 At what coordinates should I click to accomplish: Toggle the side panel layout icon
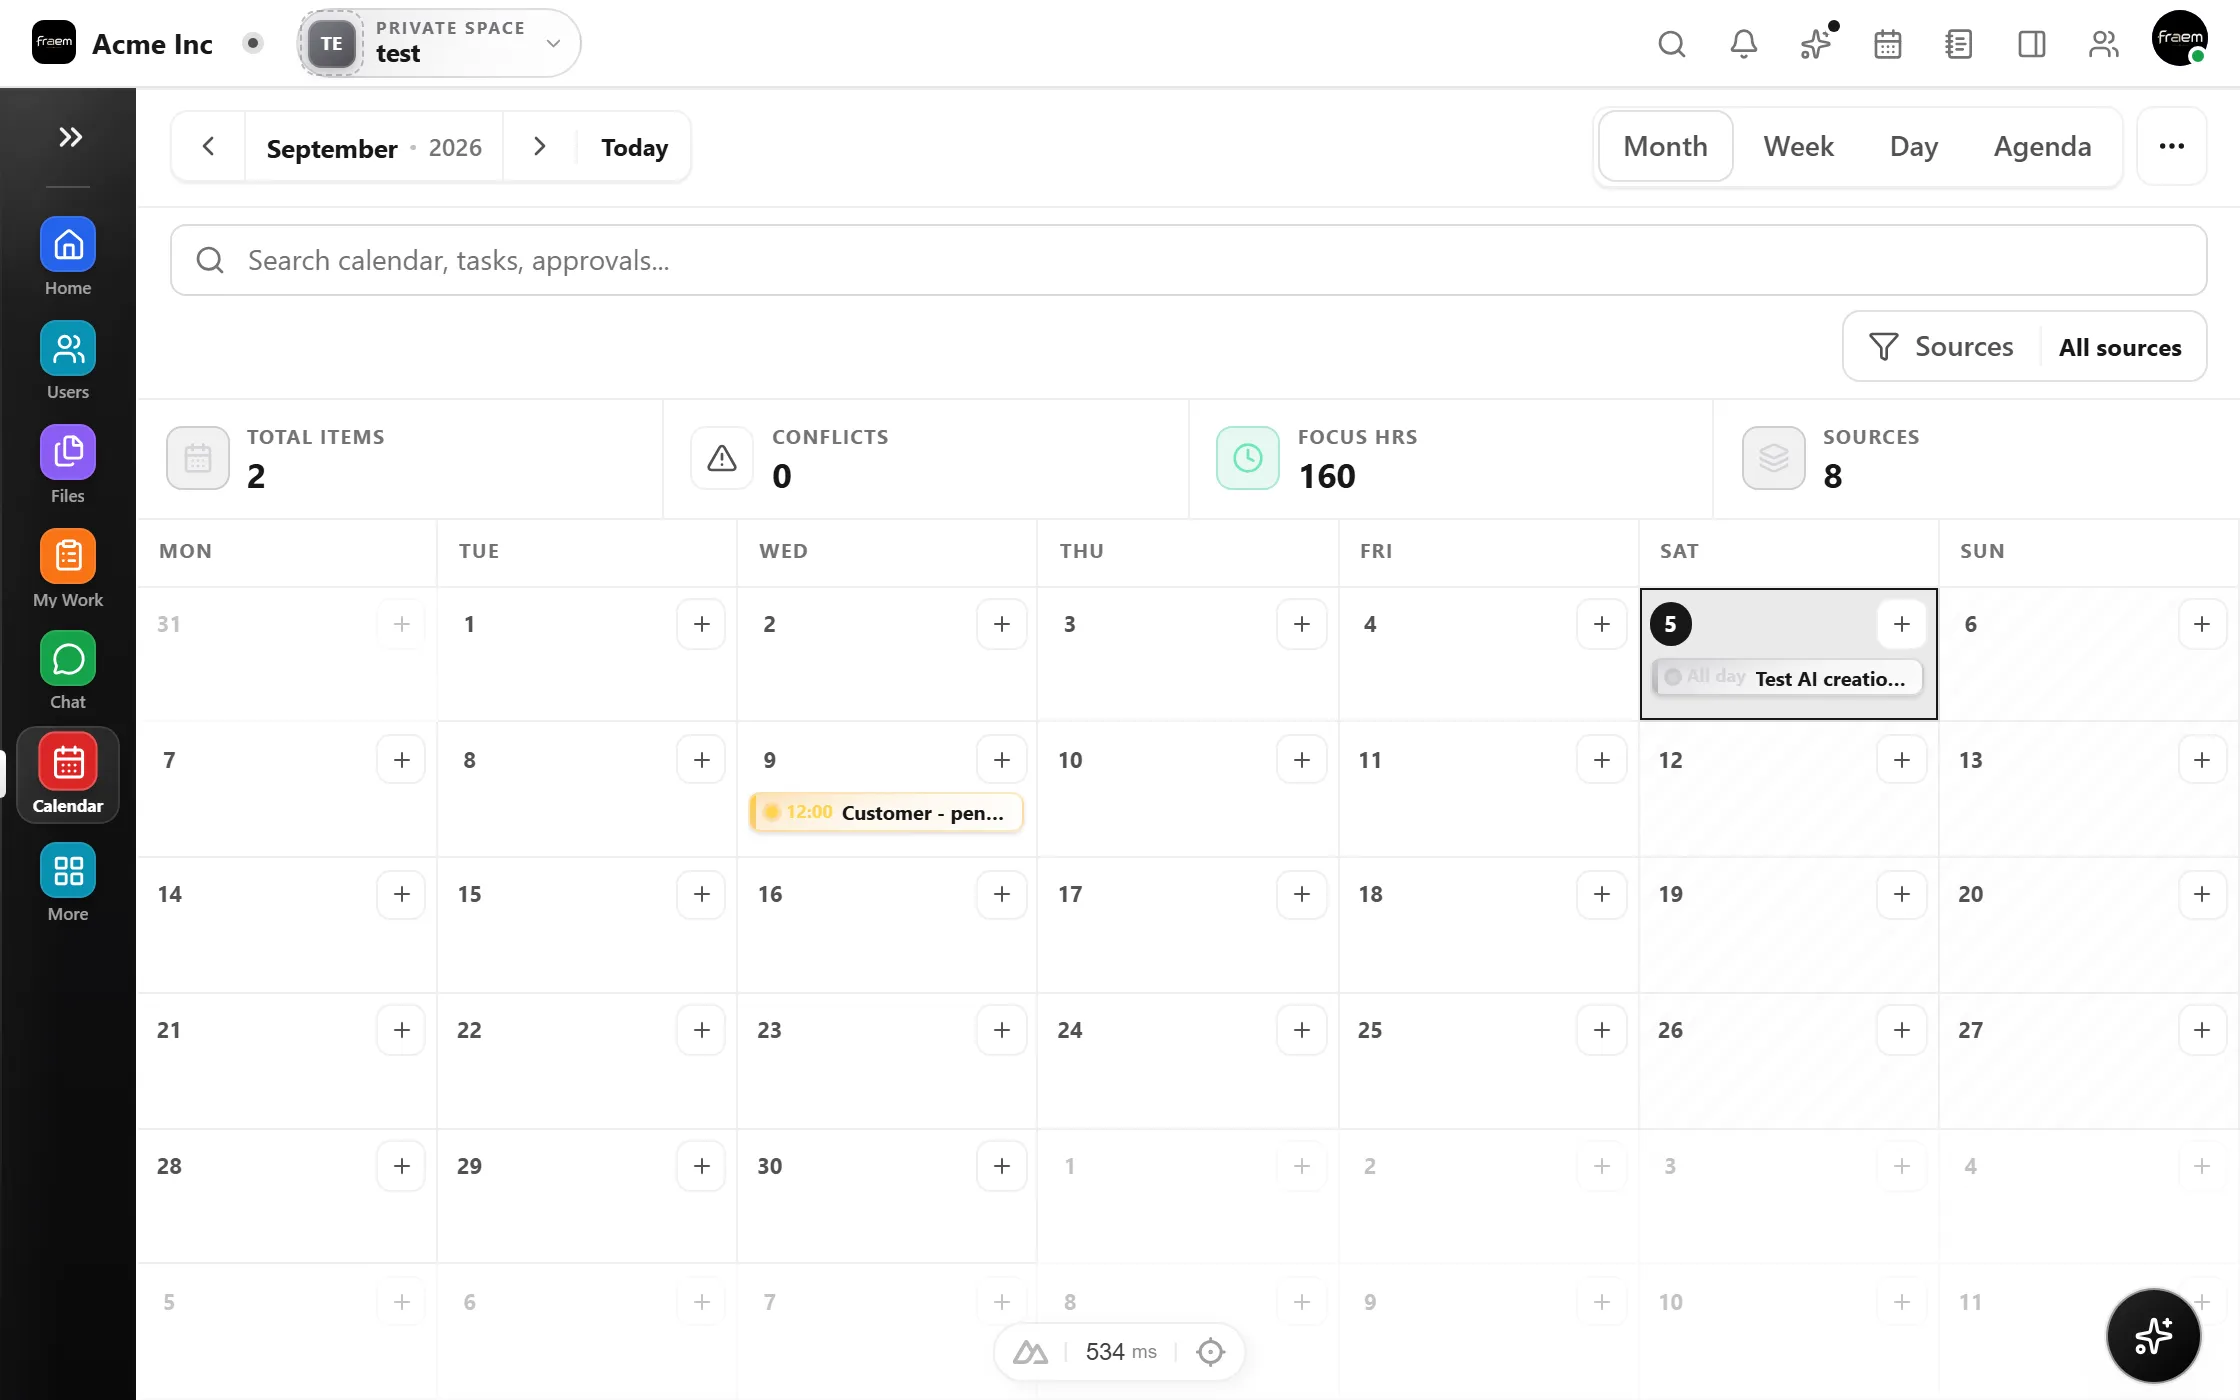click(x=2032, y=44)
